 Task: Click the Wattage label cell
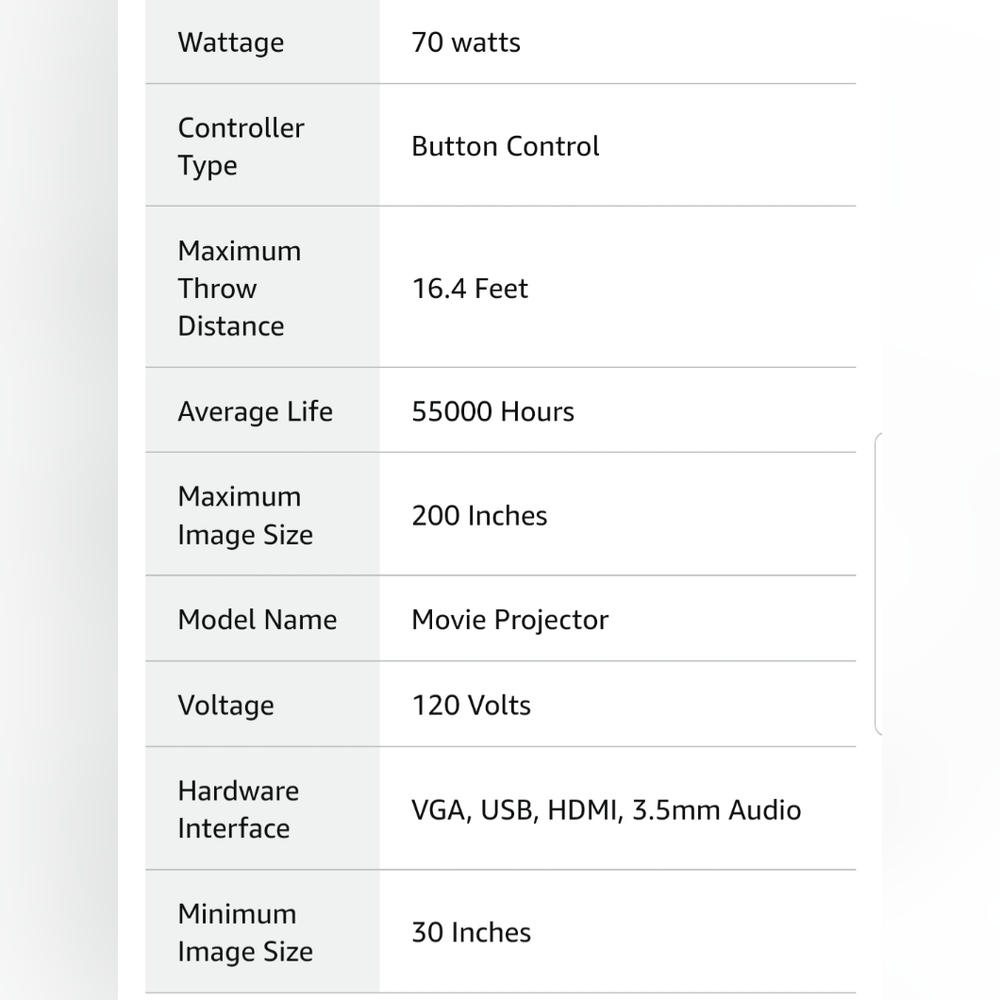pyautogui.click(x=262, y=42)
